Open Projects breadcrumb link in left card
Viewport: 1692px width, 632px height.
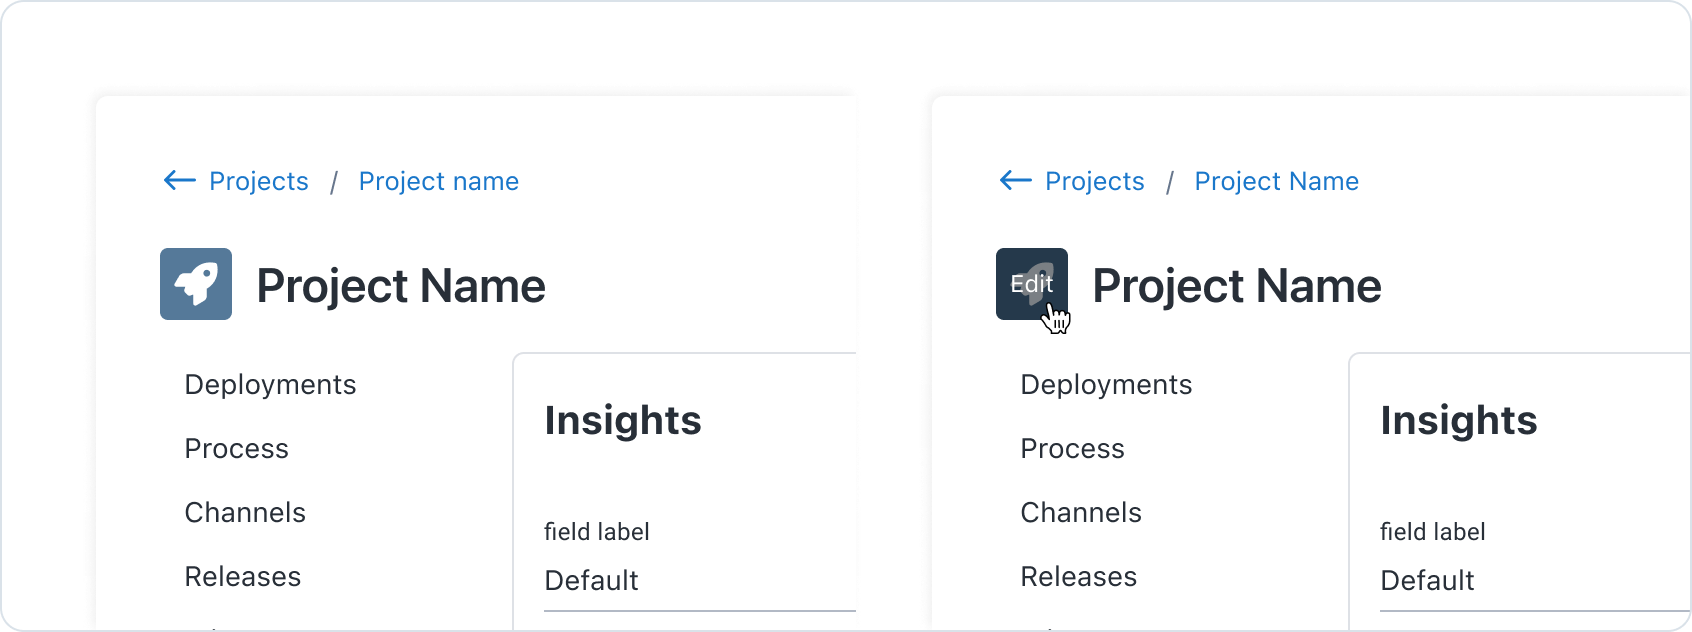coord(258,181)
